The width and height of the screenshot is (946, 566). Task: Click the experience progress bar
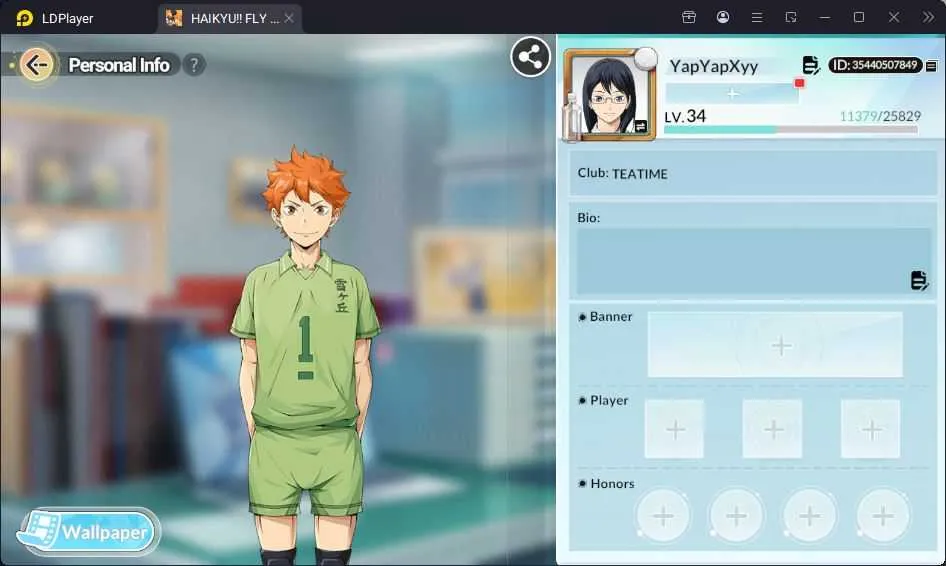(790, 129)
